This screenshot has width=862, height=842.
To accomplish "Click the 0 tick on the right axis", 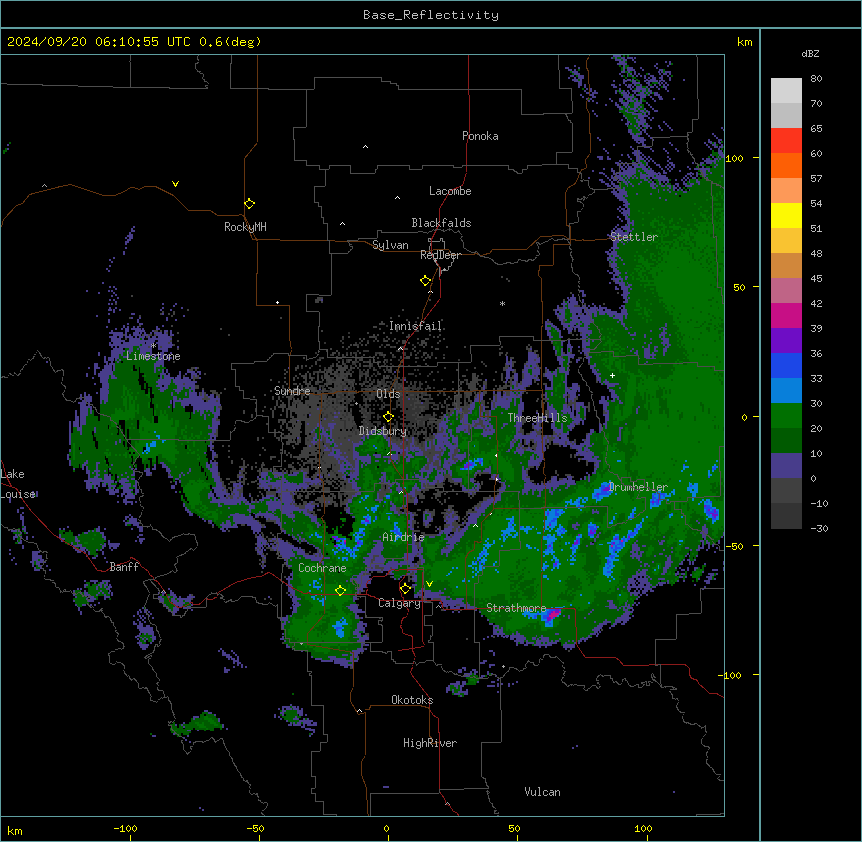I will click(744, 417).
